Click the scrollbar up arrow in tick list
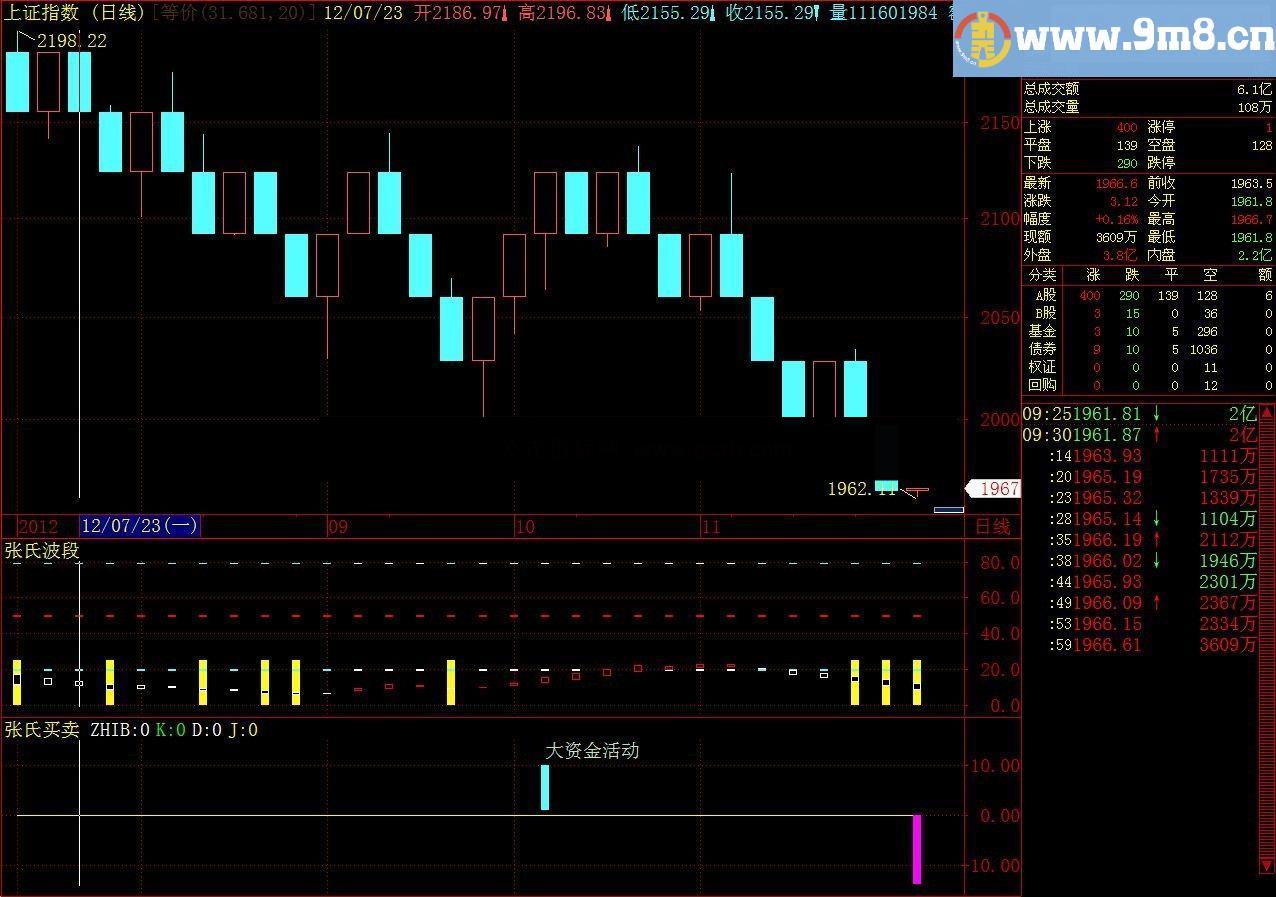Screen dimensions: 1276x897 (1268, 411)
